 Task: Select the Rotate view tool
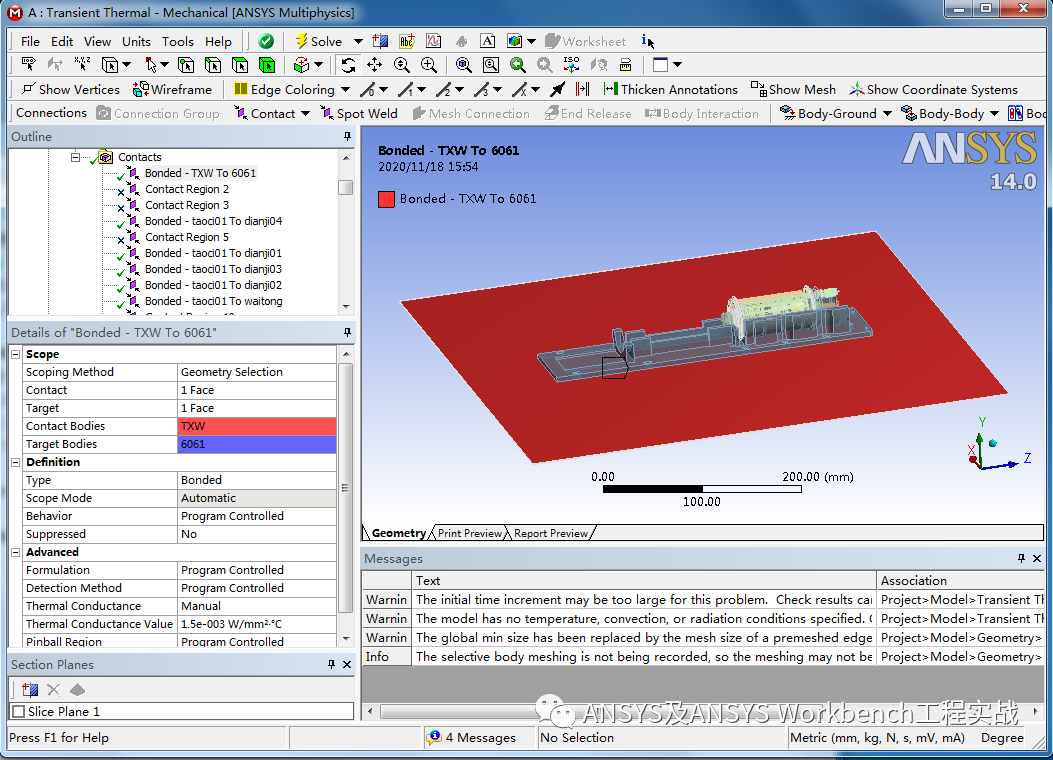(x=348, y=64)
